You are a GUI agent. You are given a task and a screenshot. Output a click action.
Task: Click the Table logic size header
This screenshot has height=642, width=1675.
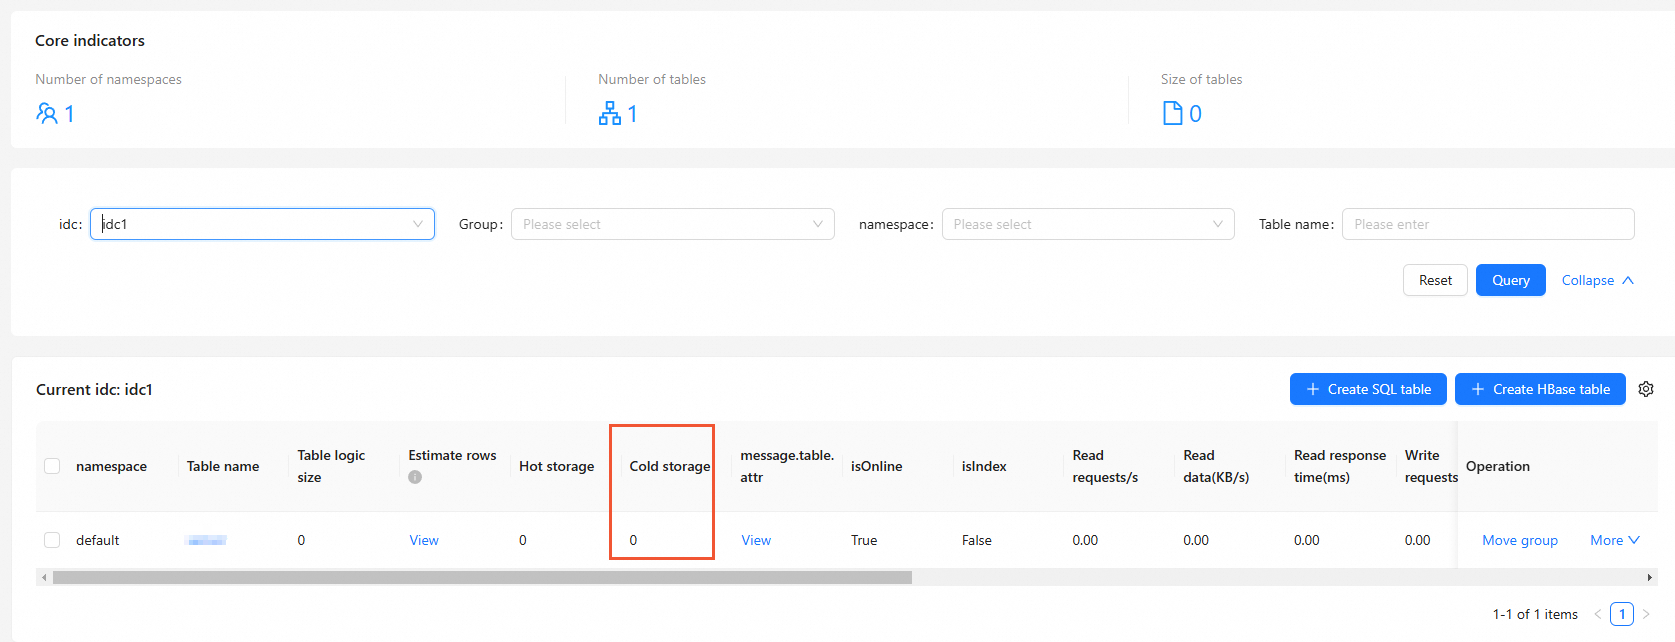point(331,466)
